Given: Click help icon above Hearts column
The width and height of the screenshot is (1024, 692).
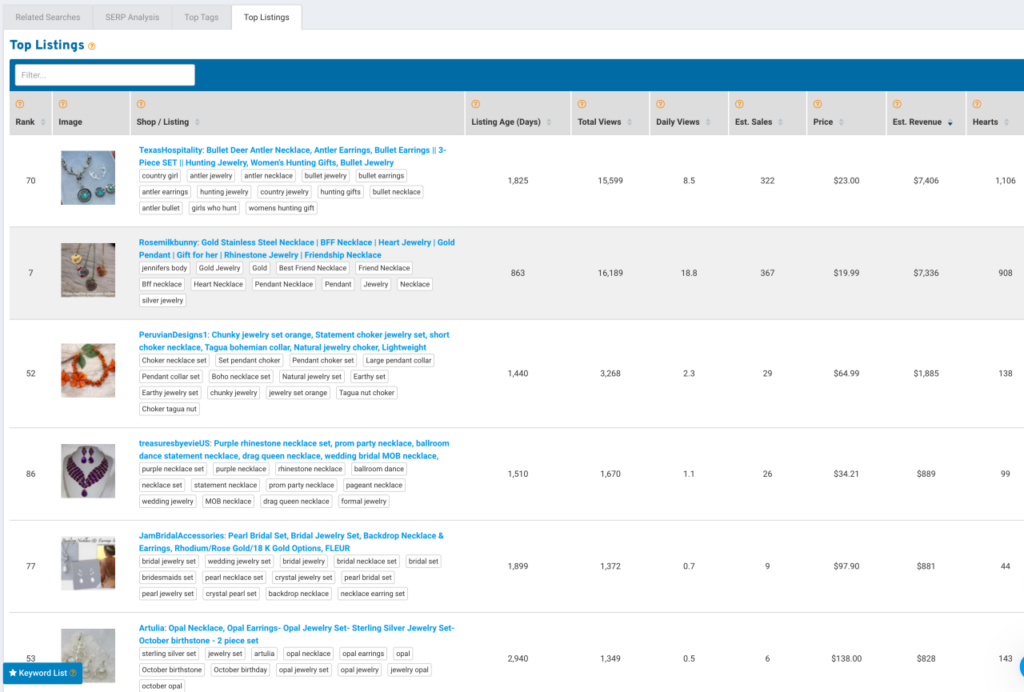Looking at the screenshot, I should click(977, 105).
